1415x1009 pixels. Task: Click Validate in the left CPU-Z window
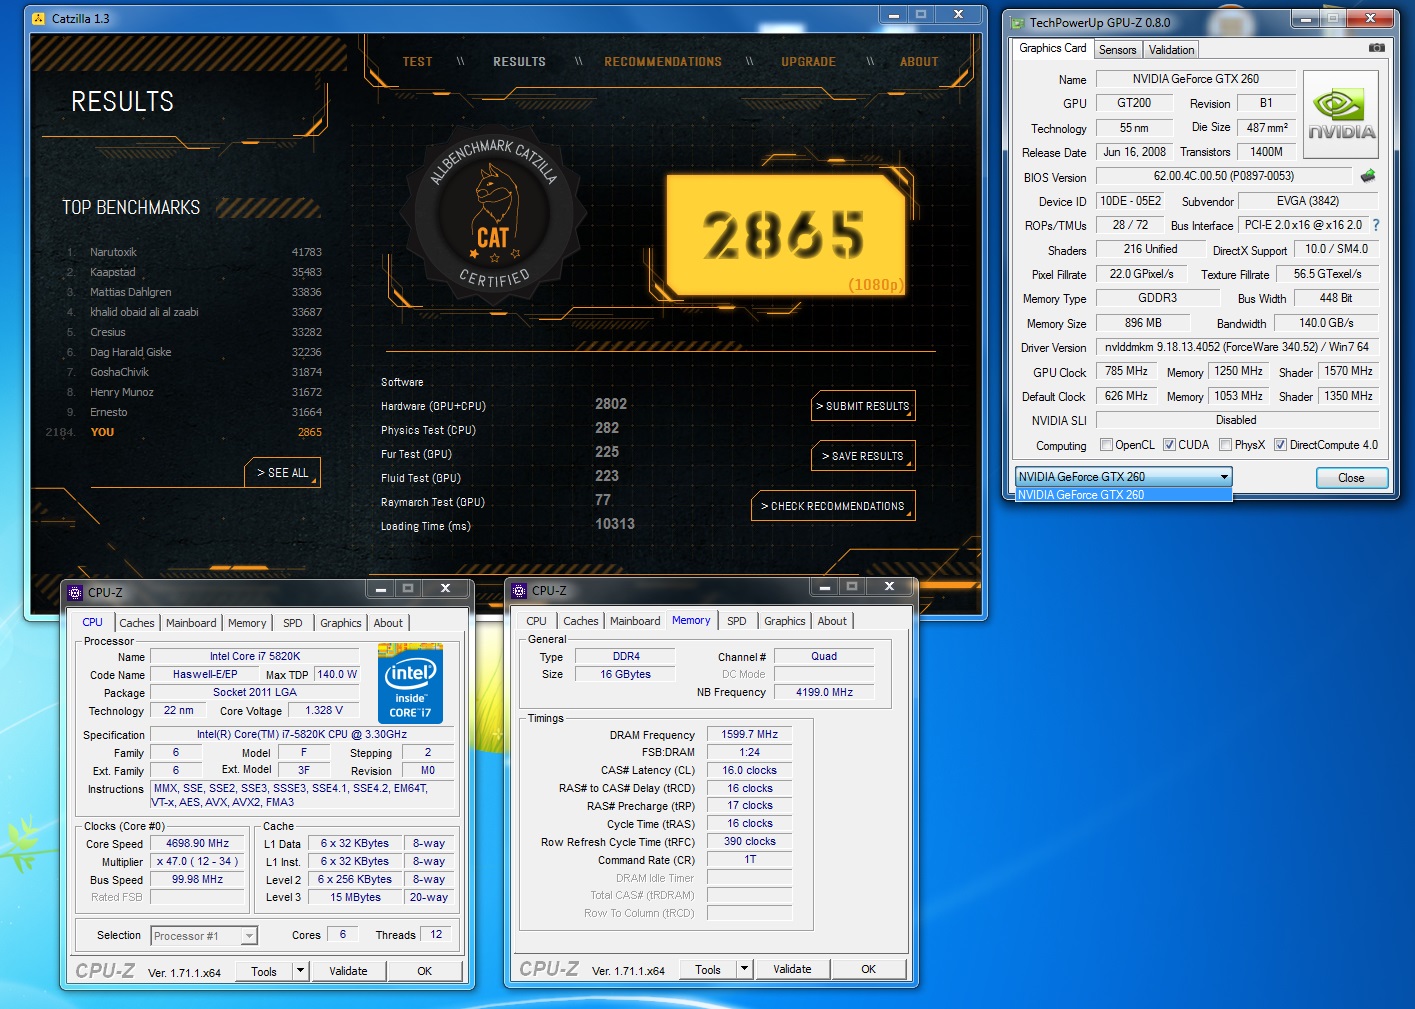(348, 971)
